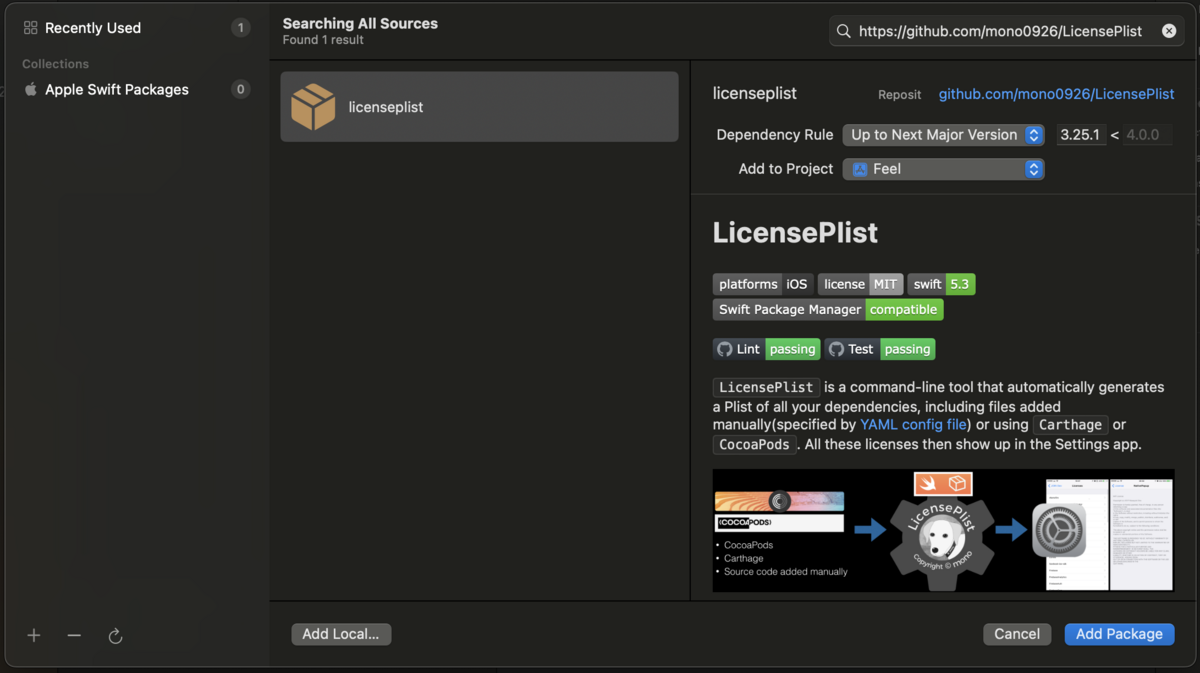1200x673 pixels.
Task: Click the LicensePlist diagram image
Action: tap(943, 531)
